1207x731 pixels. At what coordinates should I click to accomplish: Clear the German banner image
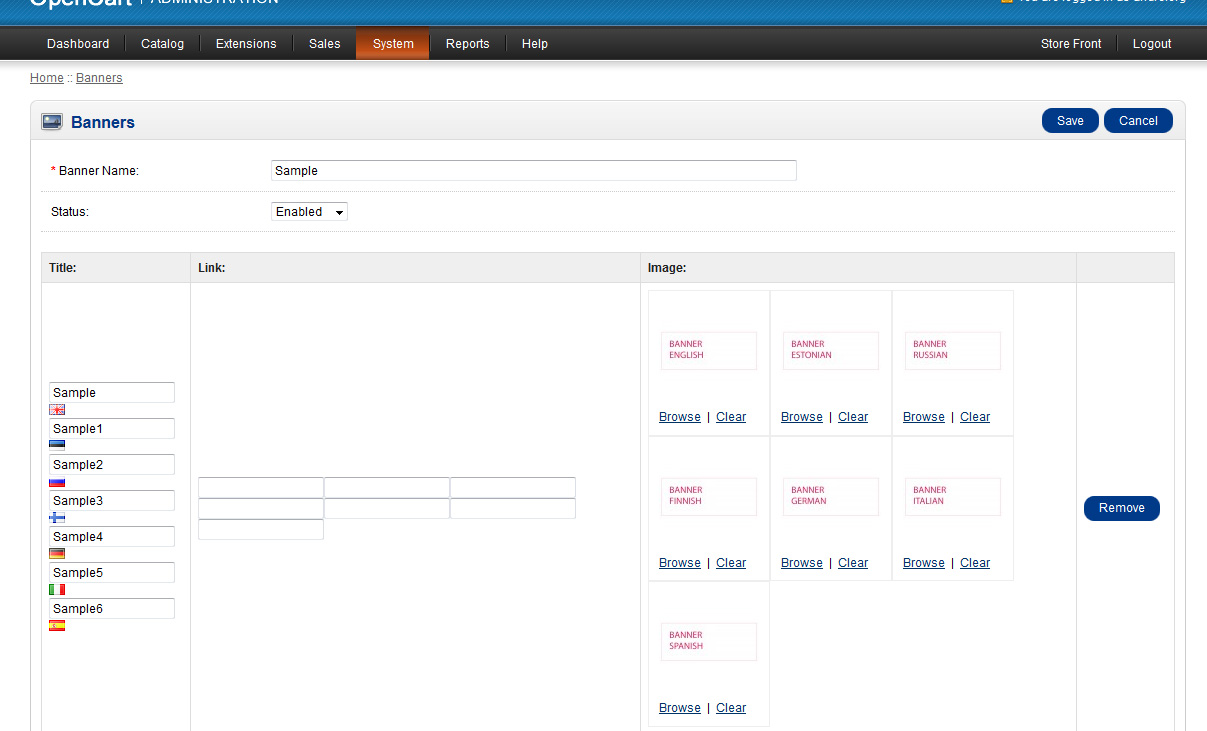(x=853, y=563)
